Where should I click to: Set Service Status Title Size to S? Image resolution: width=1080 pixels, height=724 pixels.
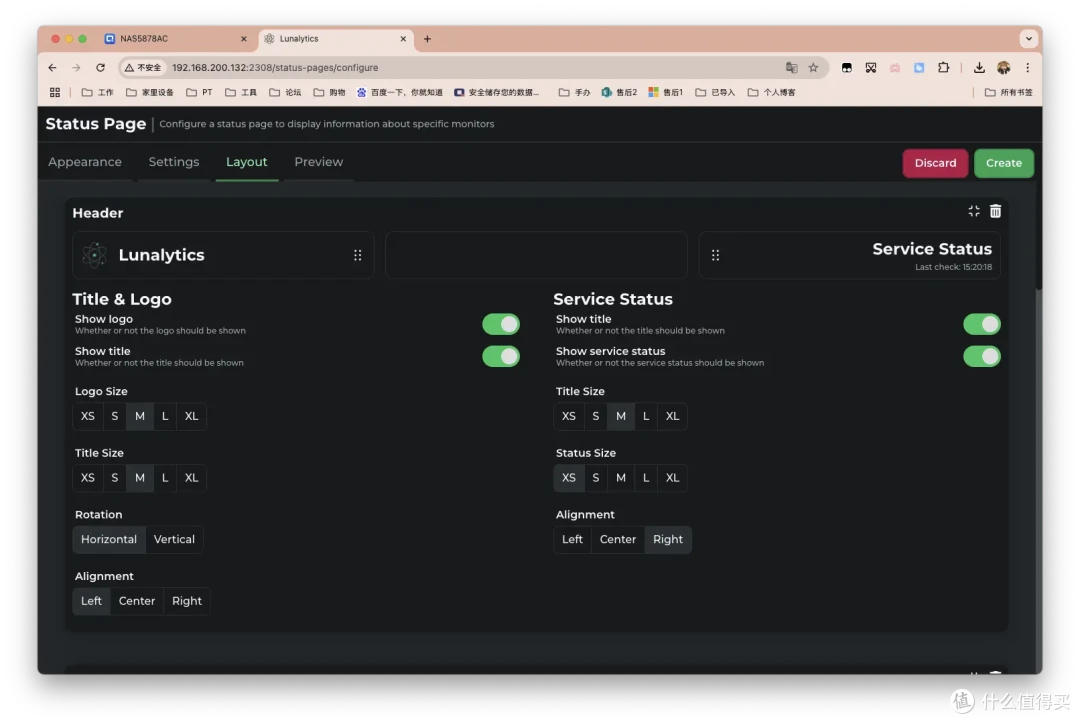pos(596,416)
